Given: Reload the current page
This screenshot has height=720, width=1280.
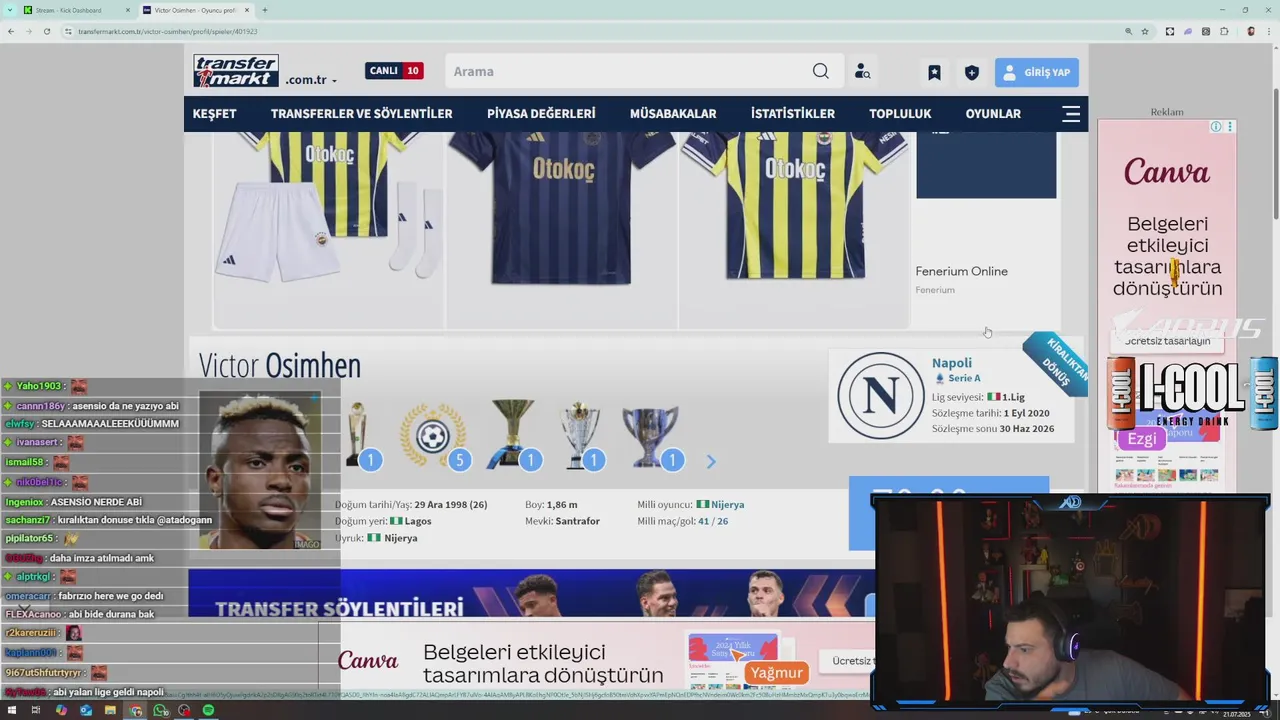Looking at the screenshot, I should click(x=47, y=31).
